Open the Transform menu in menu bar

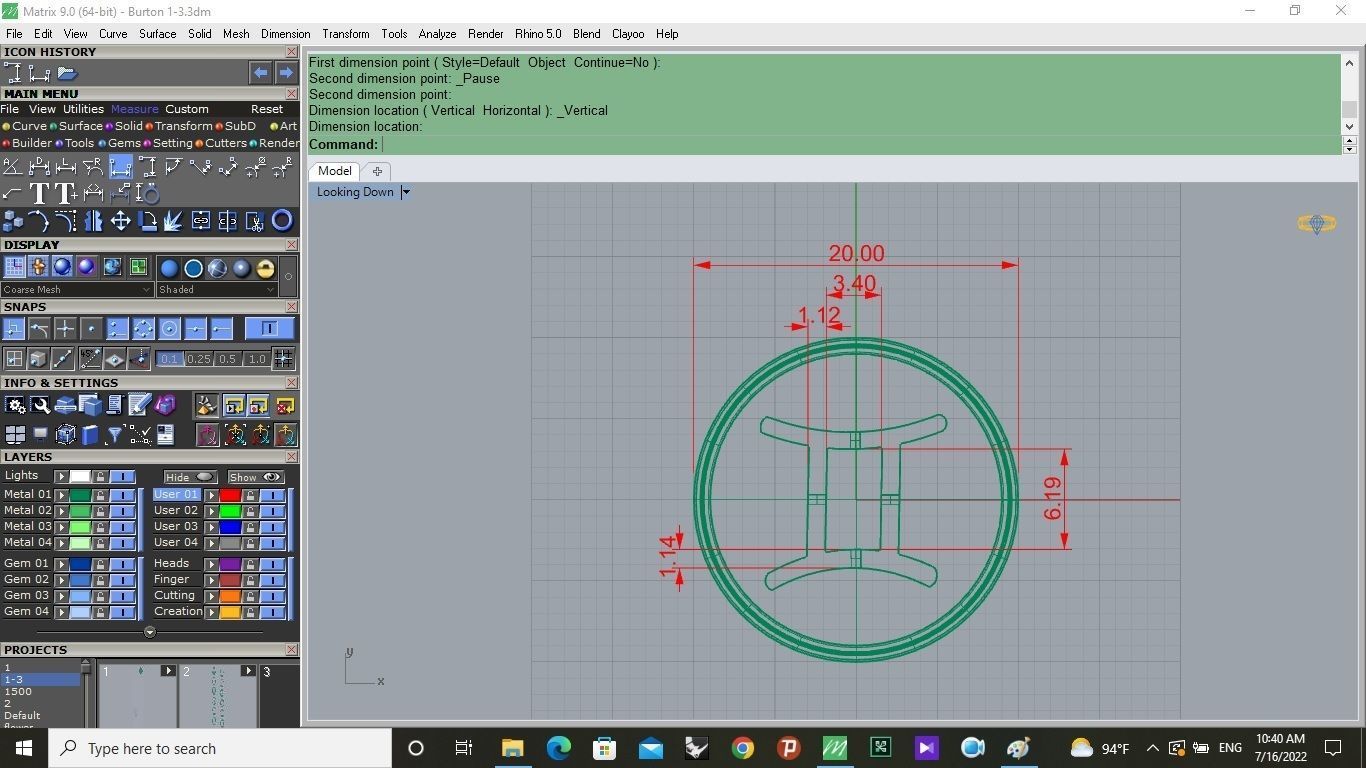(x=345, y=34)
